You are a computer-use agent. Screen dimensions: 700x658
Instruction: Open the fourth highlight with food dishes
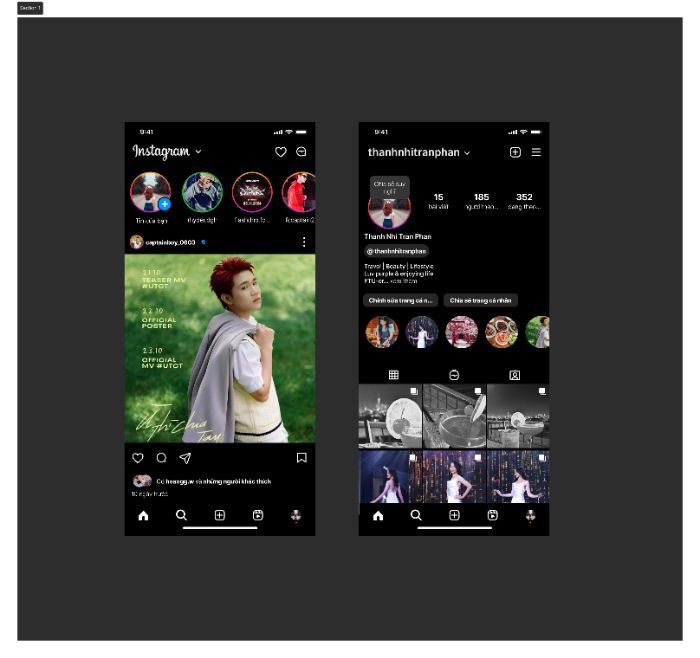[501, 332]
